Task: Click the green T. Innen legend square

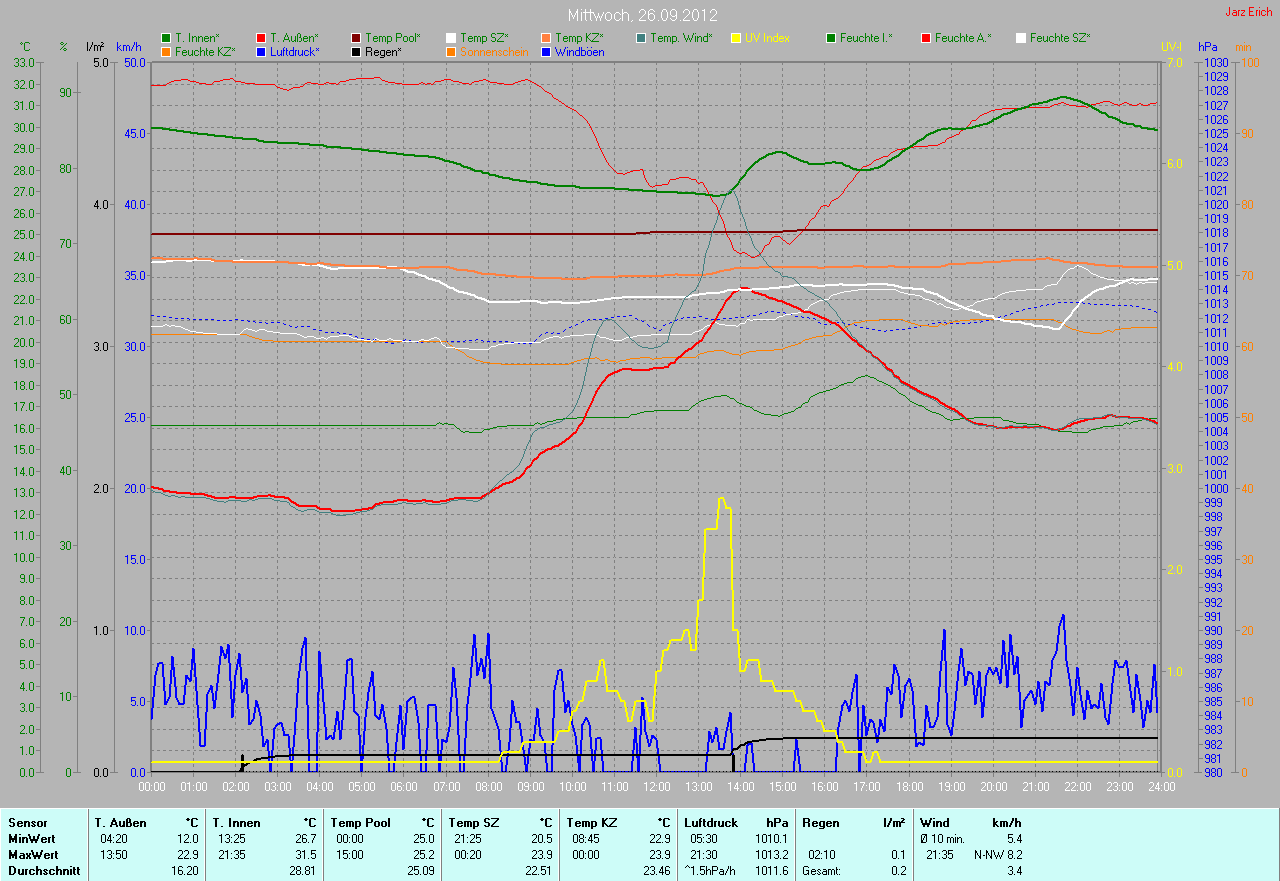Action: (x=166, y=38)
